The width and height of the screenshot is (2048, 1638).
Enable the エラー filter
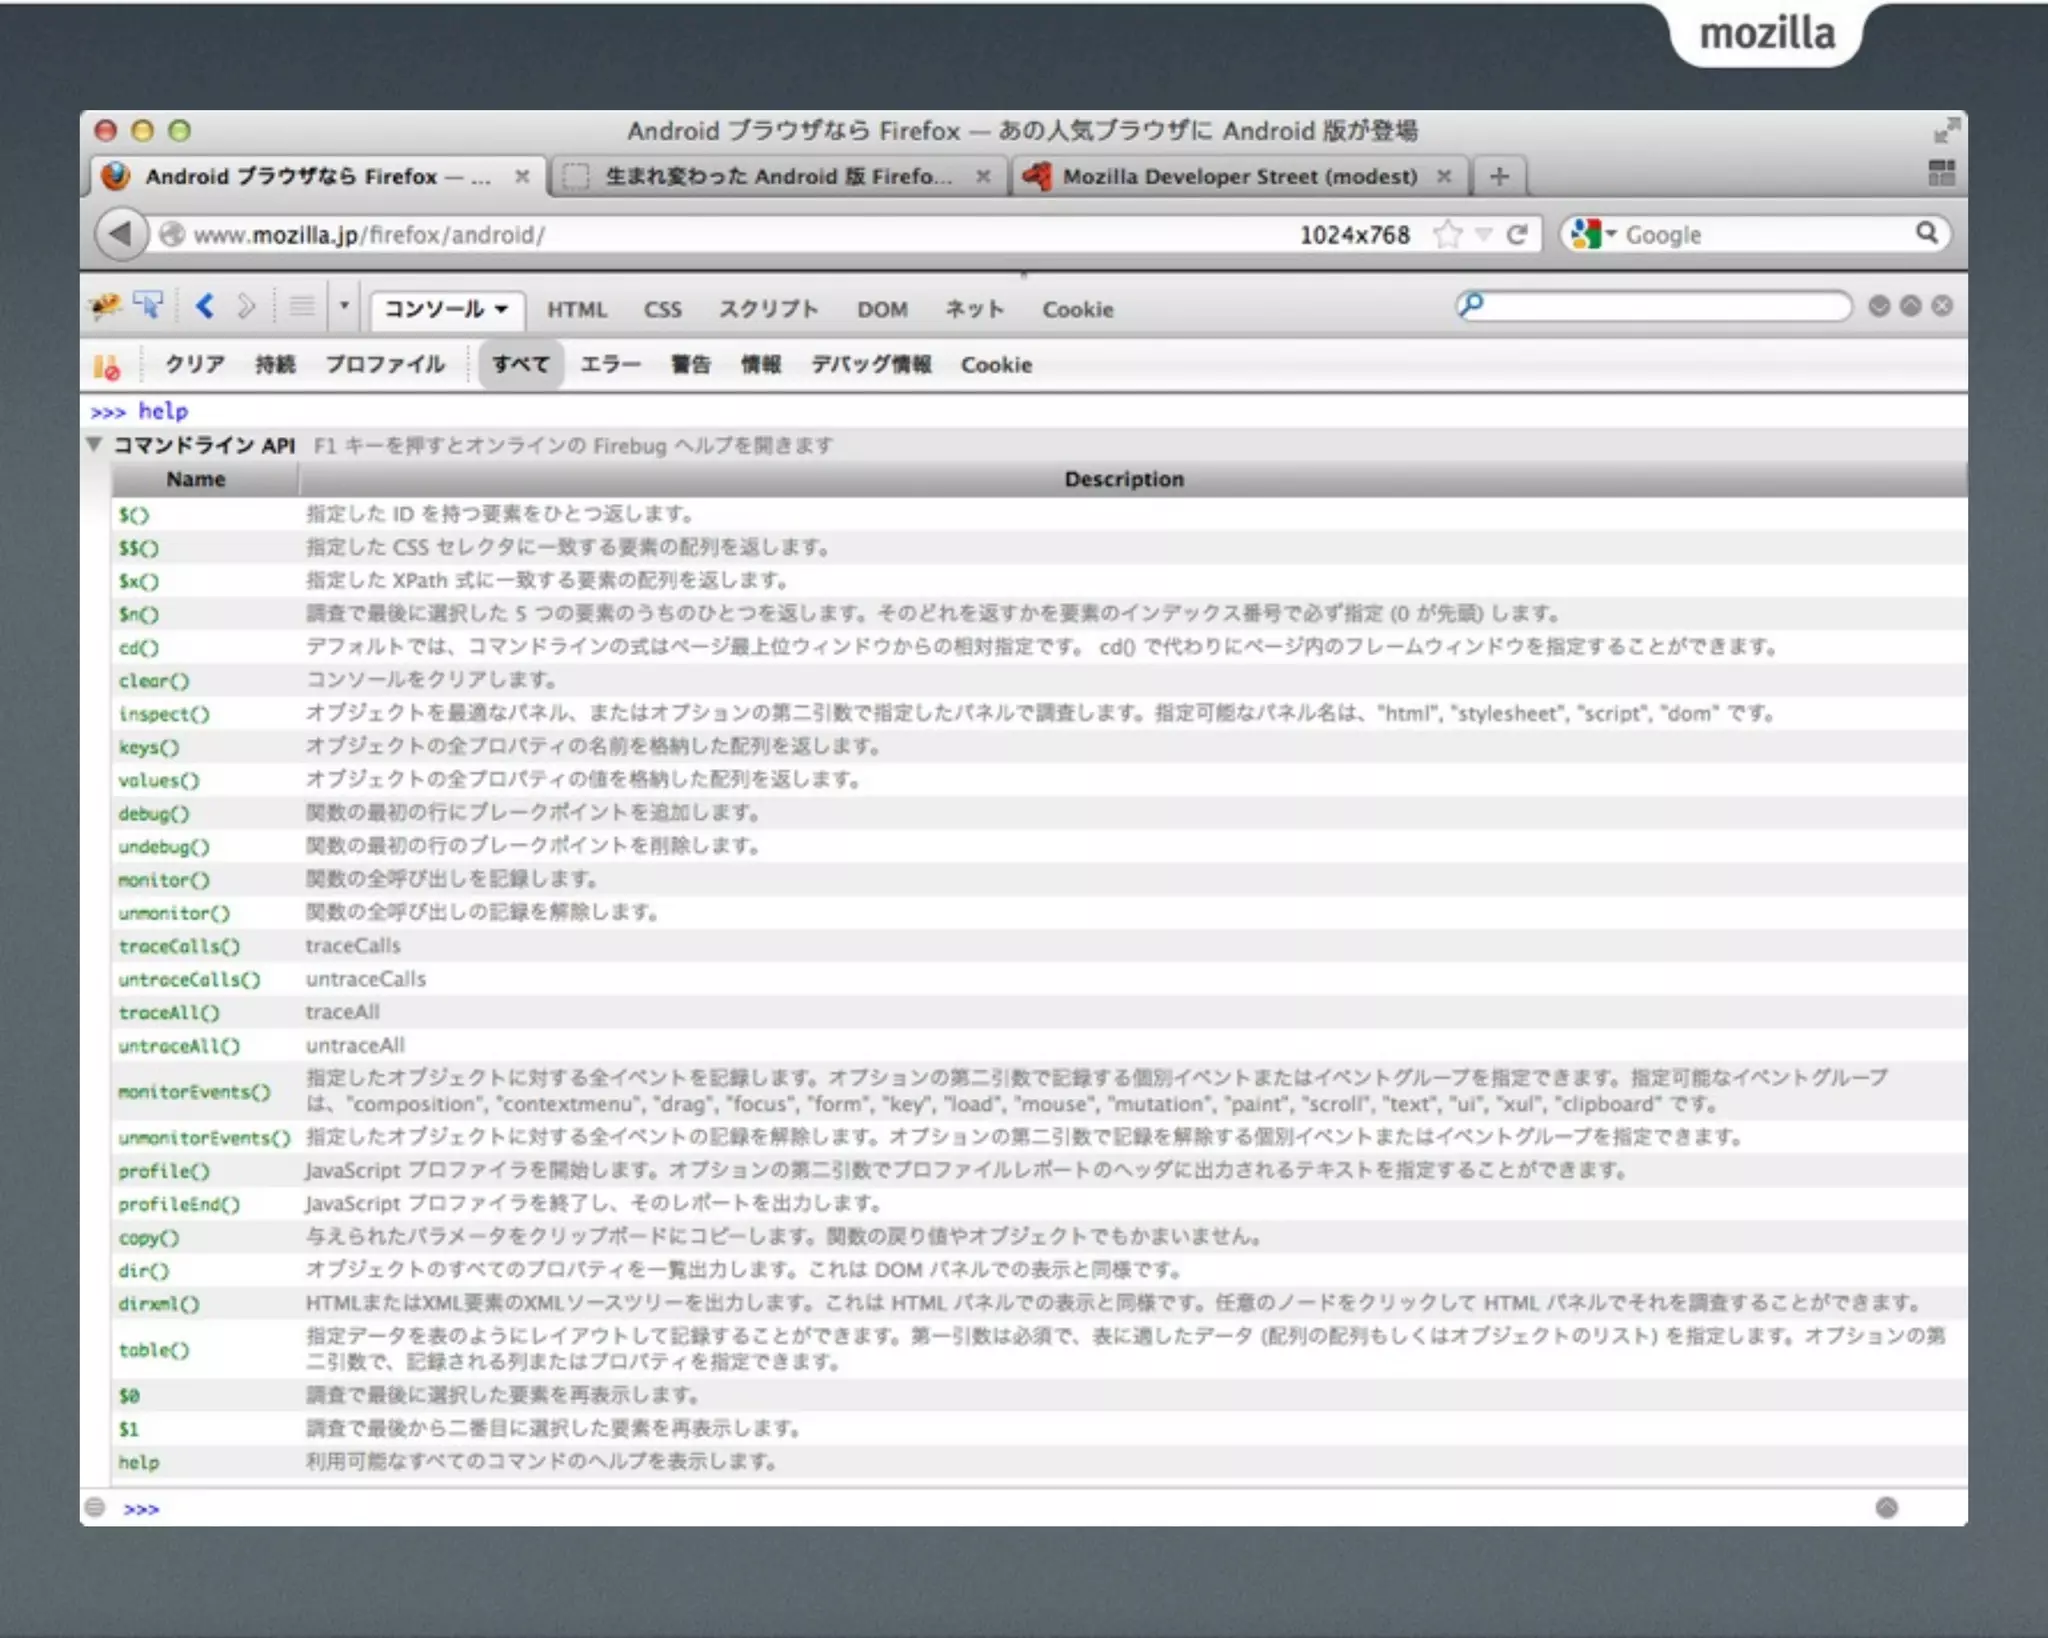[x=610, y=365]
